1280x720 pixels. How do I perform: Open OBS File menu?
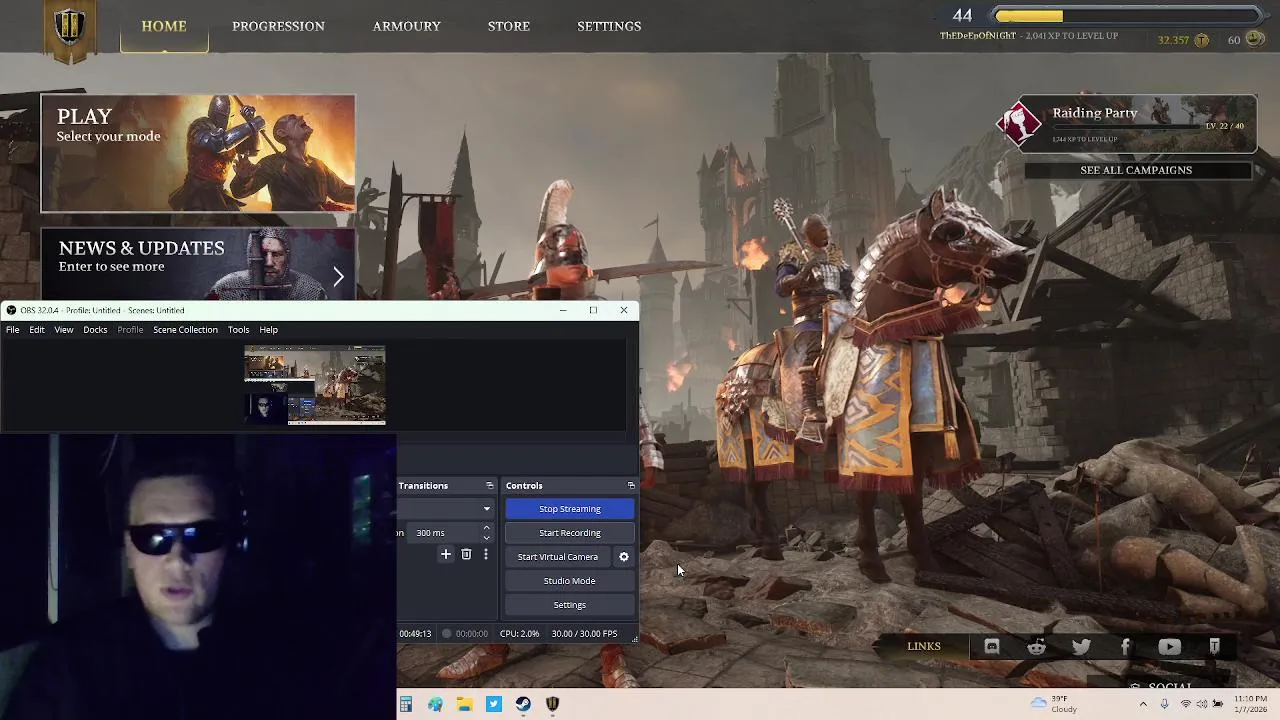(13, 330)
